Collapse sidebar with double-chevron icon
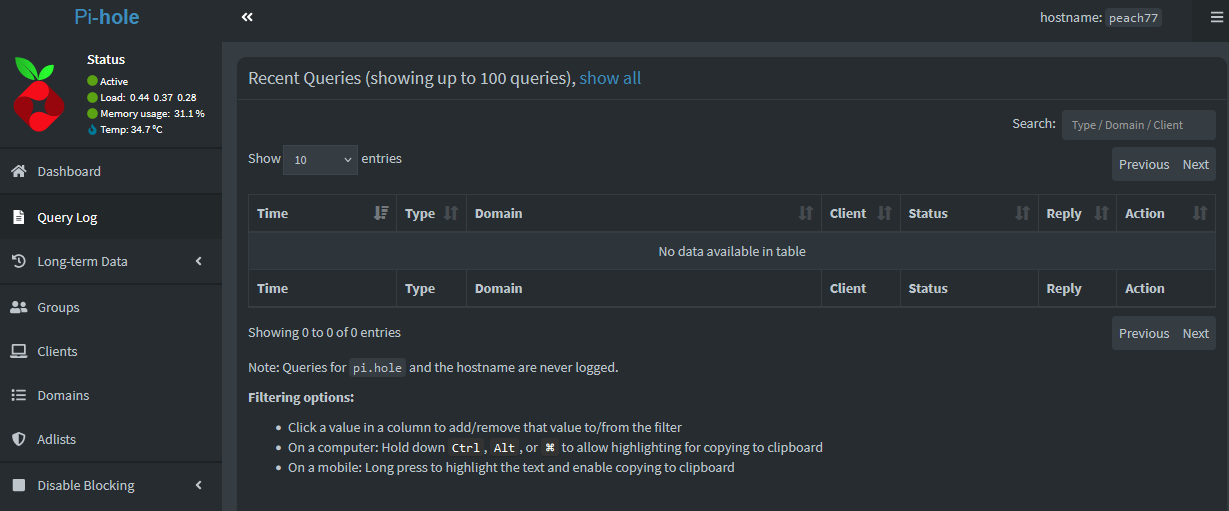 coord(247,17)
